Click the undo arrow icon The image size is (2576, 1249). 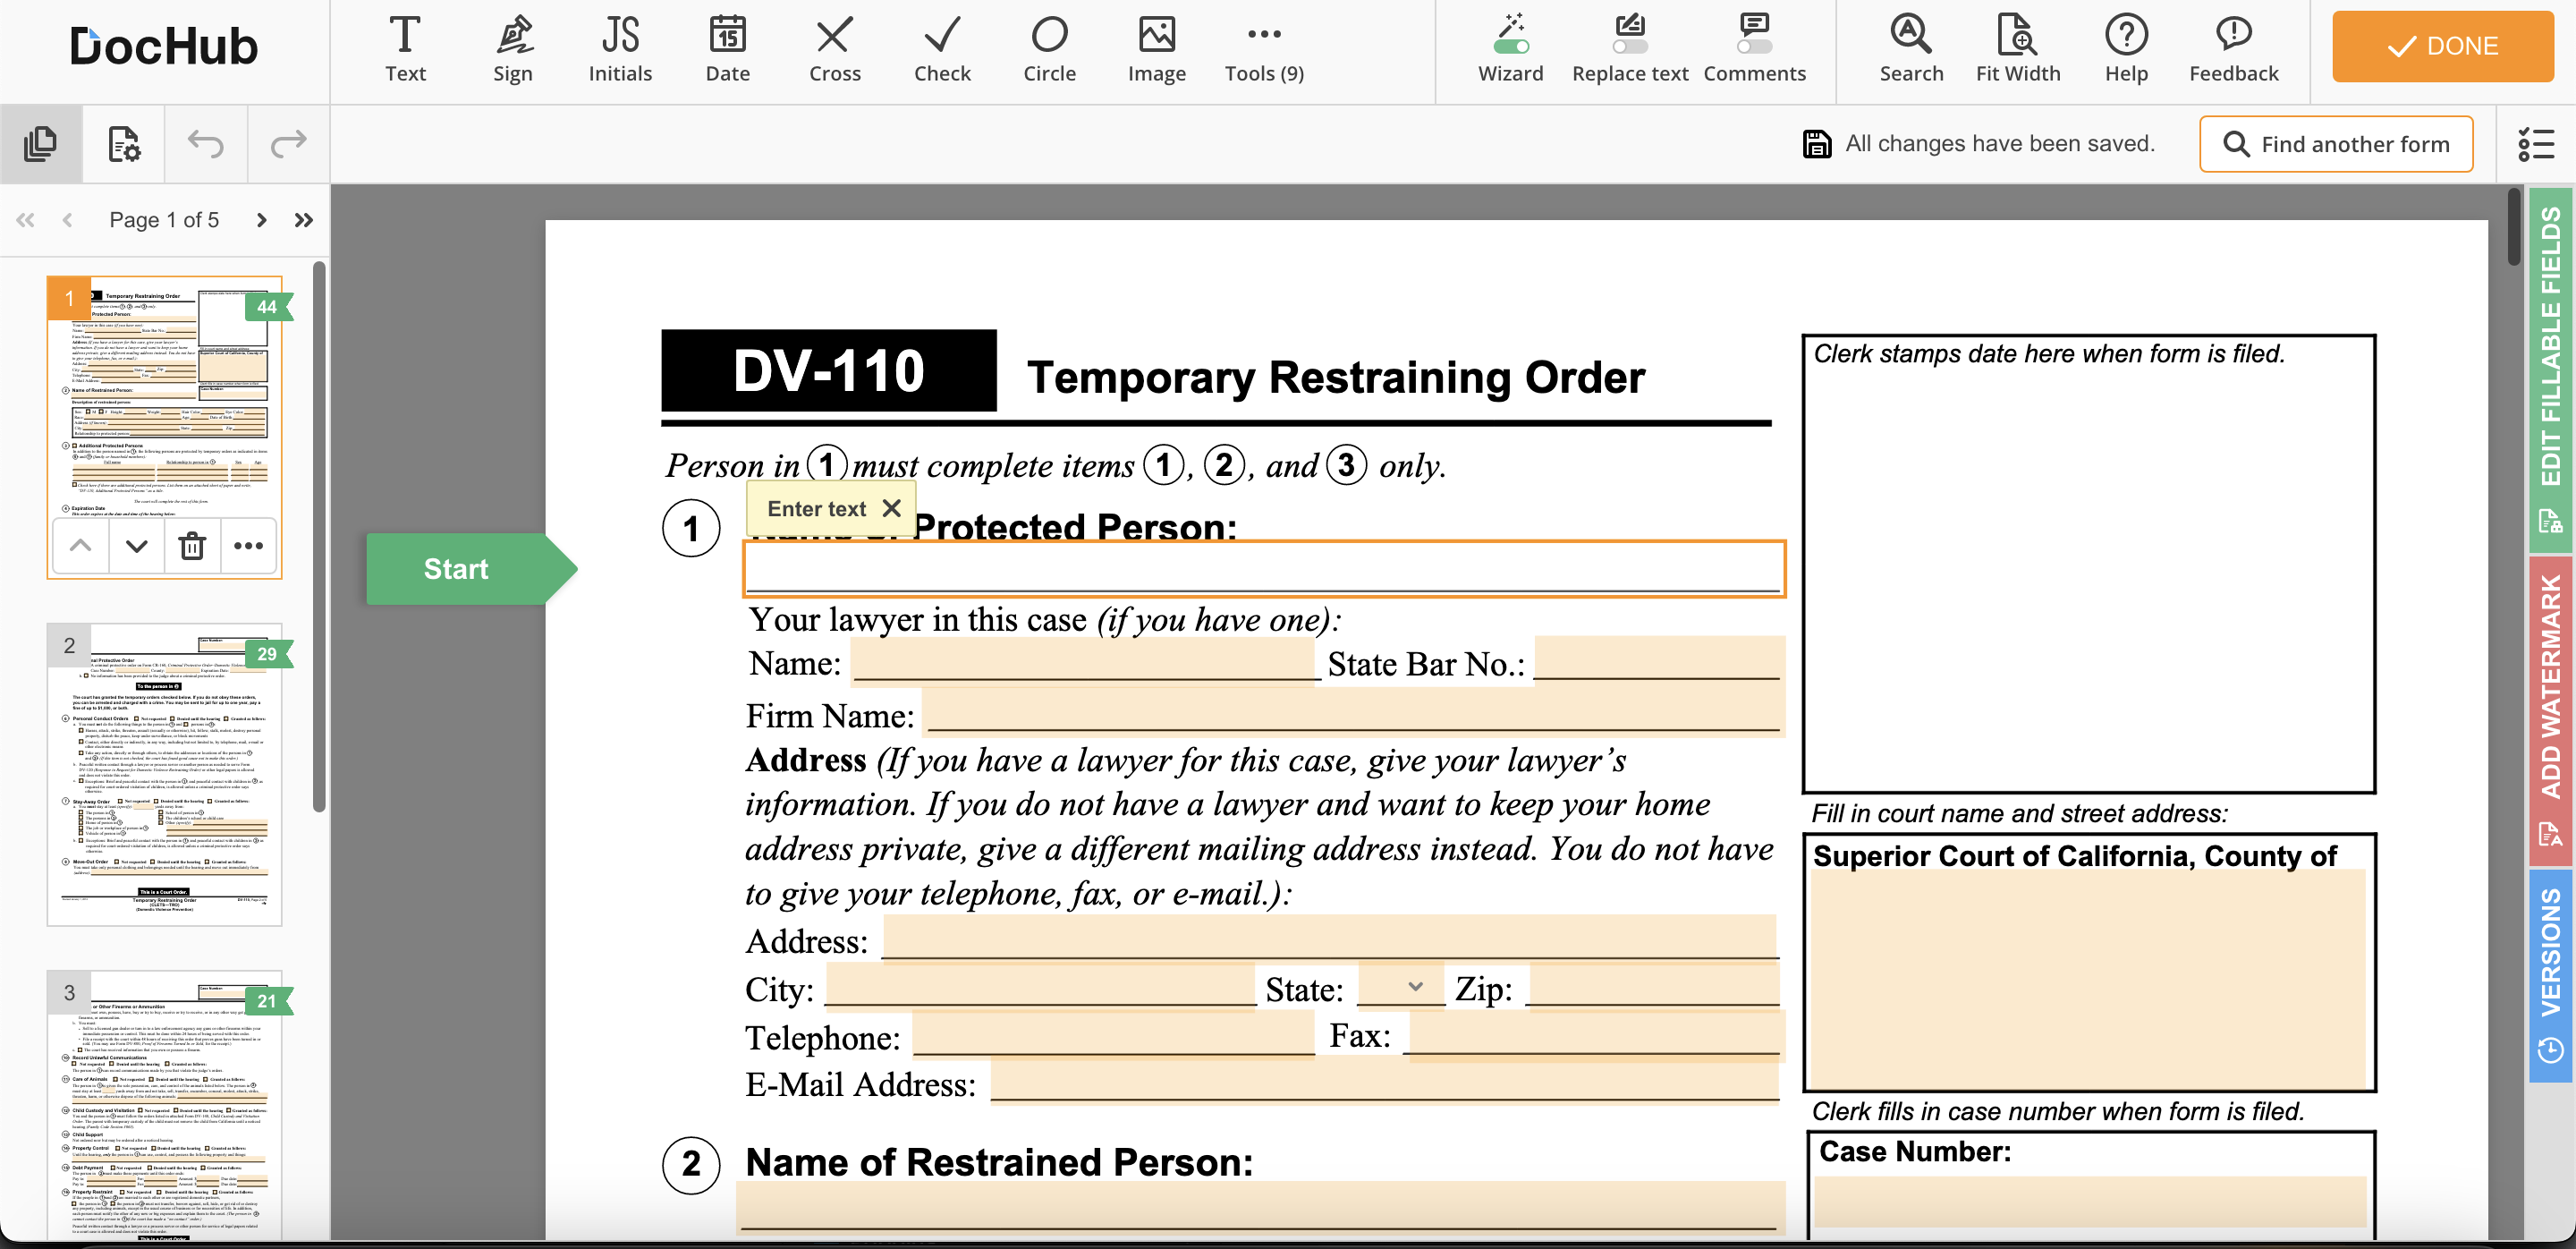[x=206, y=144]
